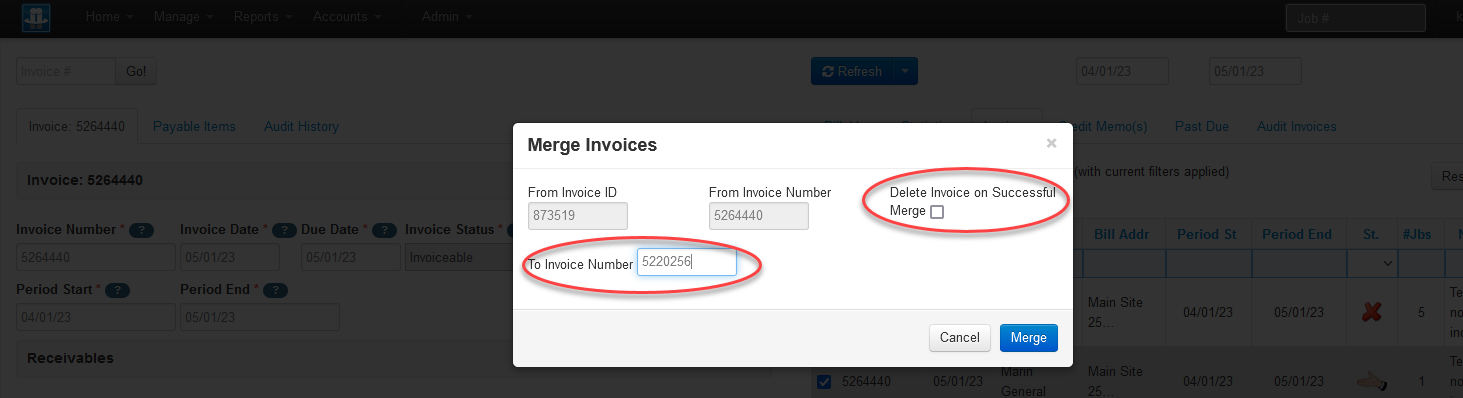The height and width of the screenshot is (398, 1463).
Task: Click the red X status icon
Action: (1372, 312)
